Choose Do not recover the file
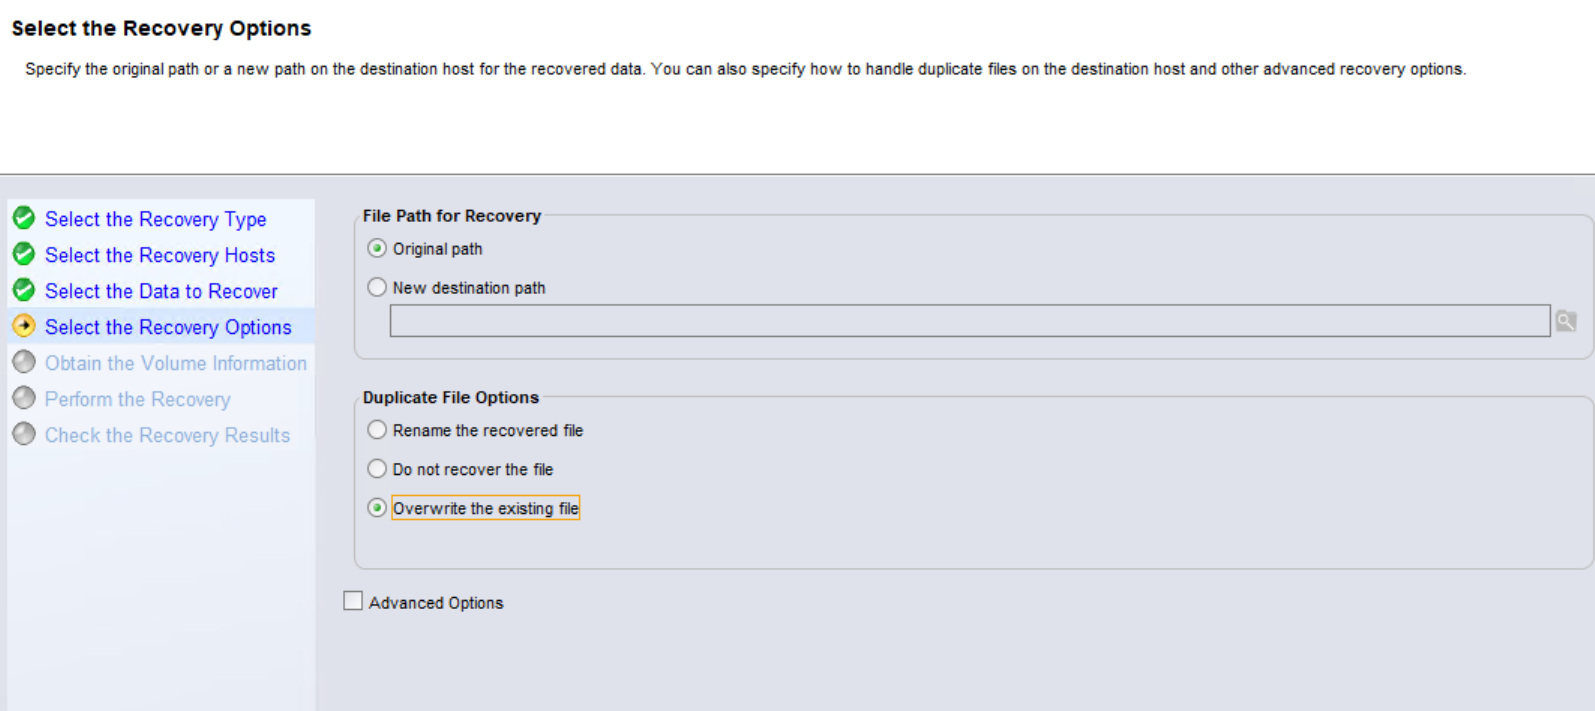 (x=377, y=468)
